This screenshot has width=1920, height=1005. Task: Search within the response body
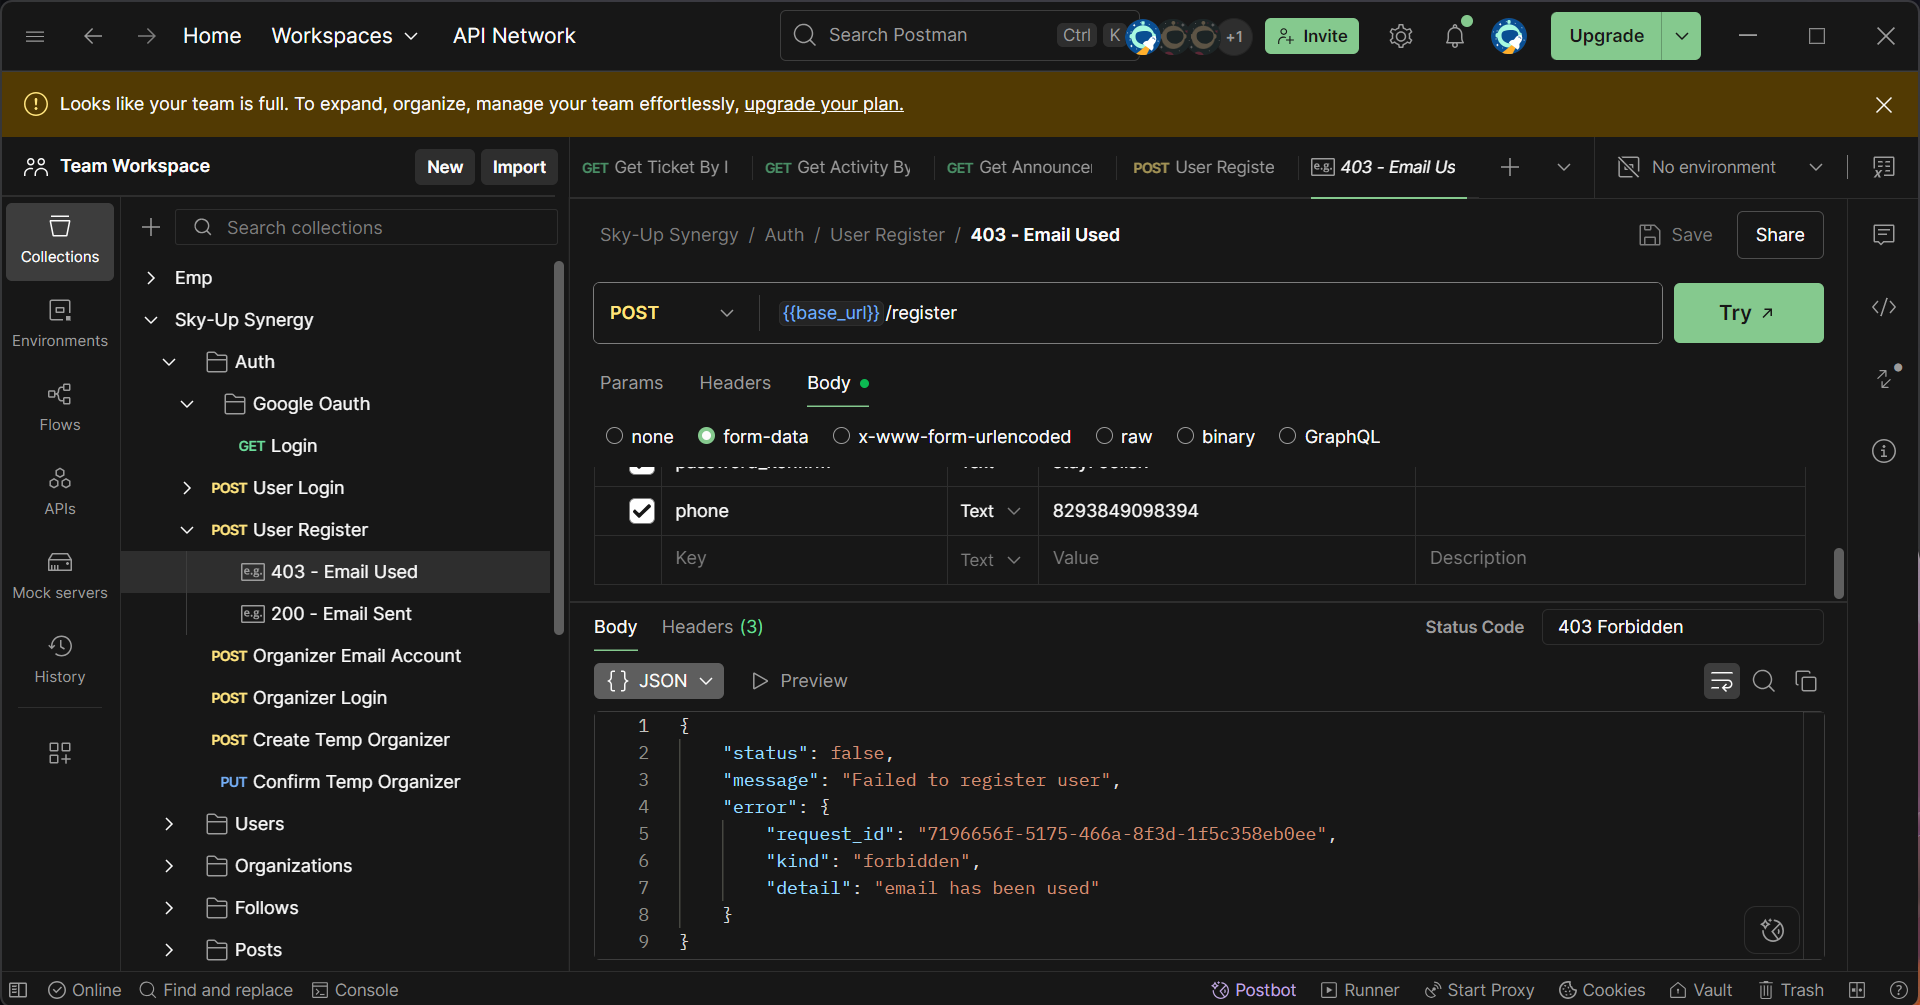click(x=1764, y=681)
